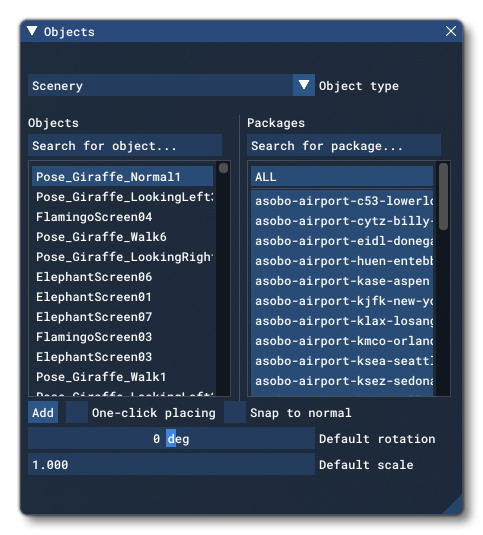Viewport: 483px width, 535px height.
Task: Select ElephantScreen07 object
Action: point(122,317)
